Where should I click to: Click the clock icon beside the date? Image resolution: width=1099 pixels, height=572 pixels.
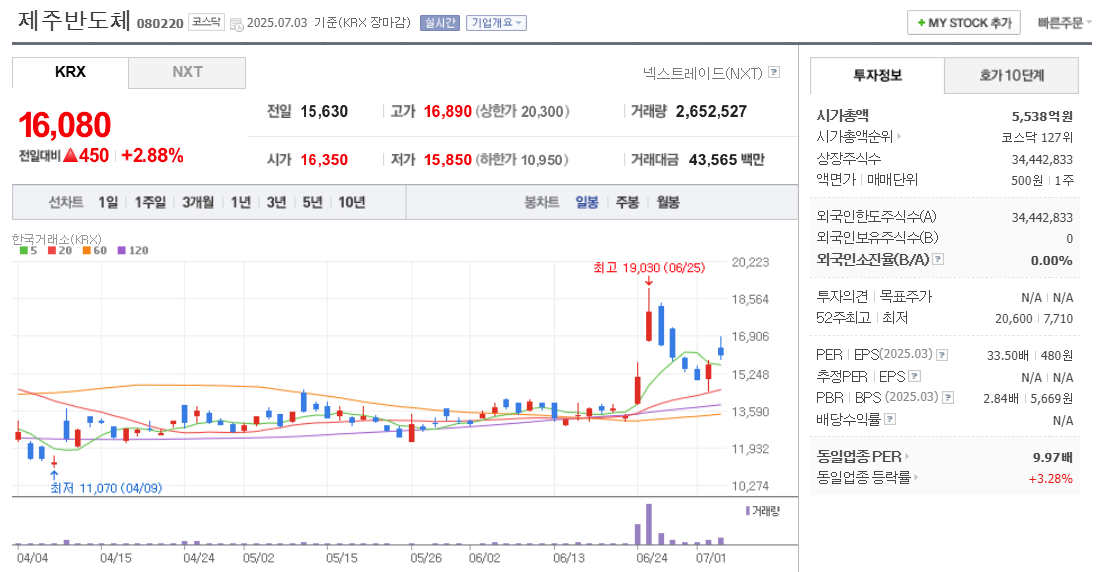236,24
